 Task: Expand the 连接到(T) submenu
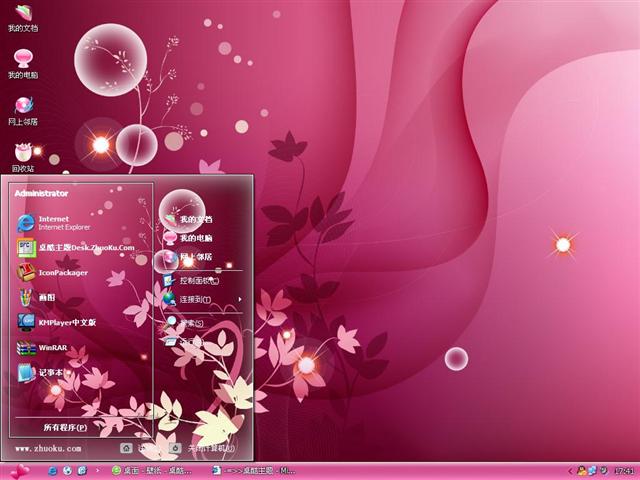[202, 299]
